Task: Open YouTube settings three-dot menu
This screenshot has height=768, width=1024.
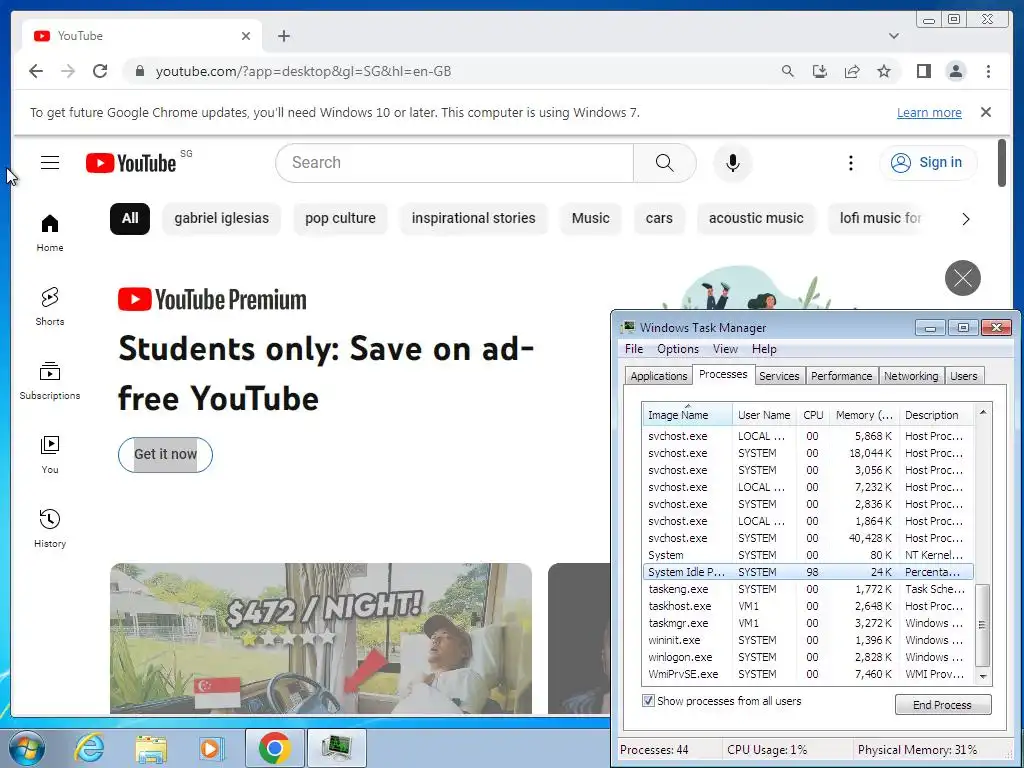Action: click(x=850, y=163)
